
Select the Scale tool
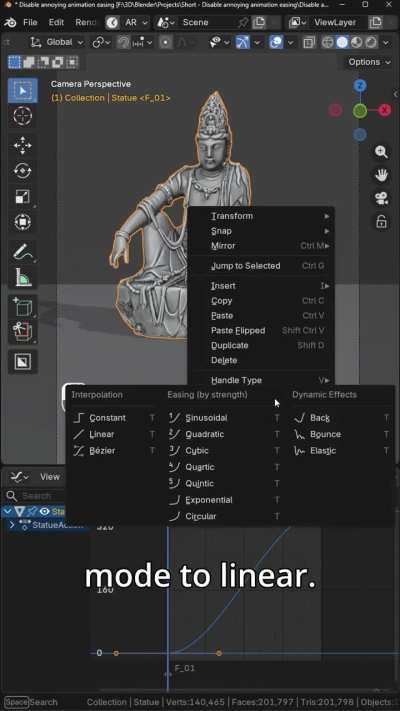[22, 196]
